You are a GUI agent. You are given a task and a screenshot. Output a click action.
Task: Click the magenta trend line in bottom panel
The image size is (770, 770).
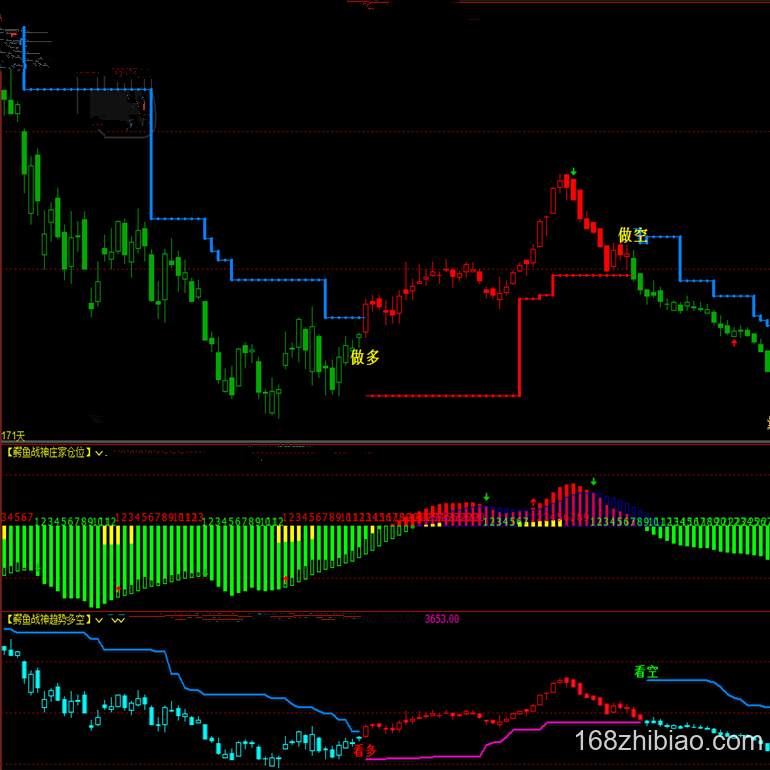pos(580,722)
